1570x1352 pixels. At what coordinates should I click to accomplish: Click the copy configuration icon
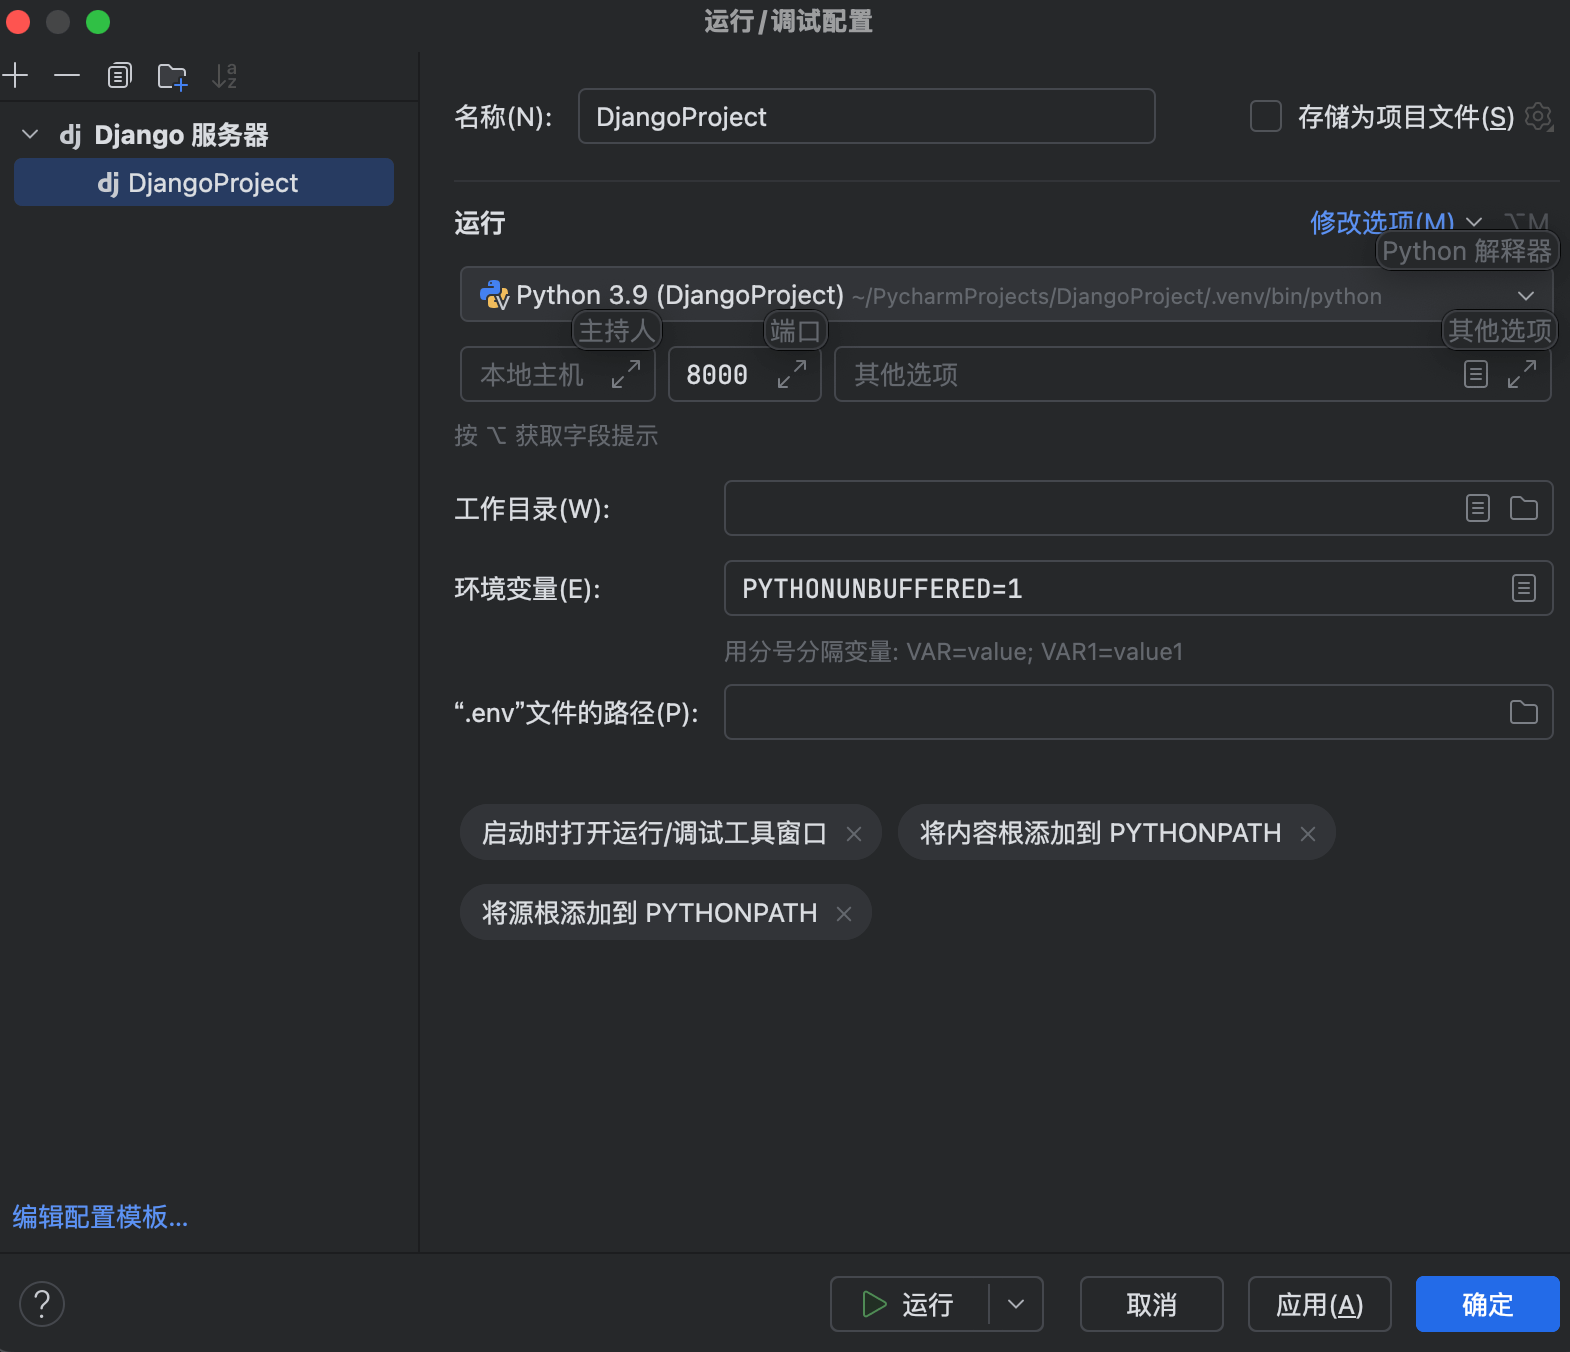click(x=119, y=76)
